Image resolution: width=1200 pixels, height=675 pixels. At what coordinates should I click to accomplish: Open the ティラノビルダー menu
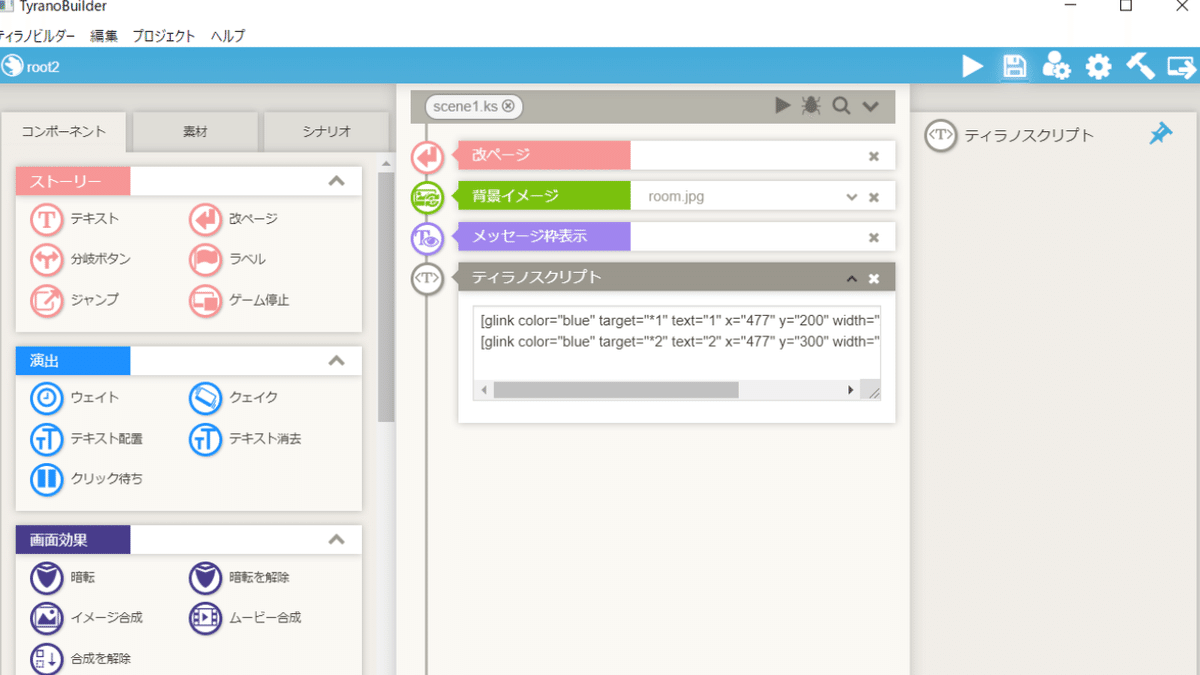coord(38,36)
